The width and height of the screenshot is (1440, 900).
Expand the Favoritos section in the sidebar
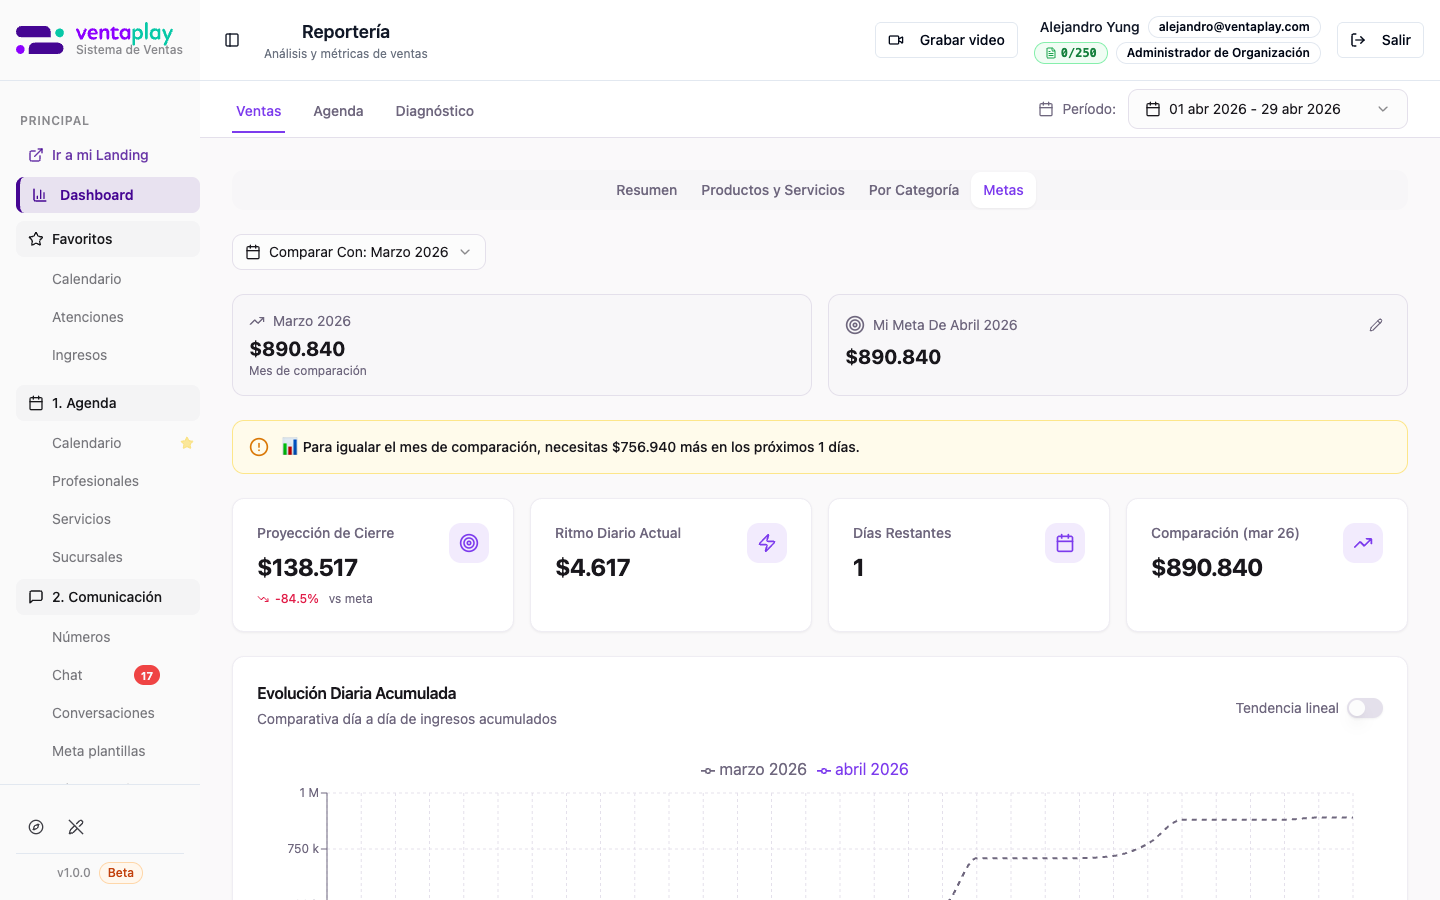80,239
